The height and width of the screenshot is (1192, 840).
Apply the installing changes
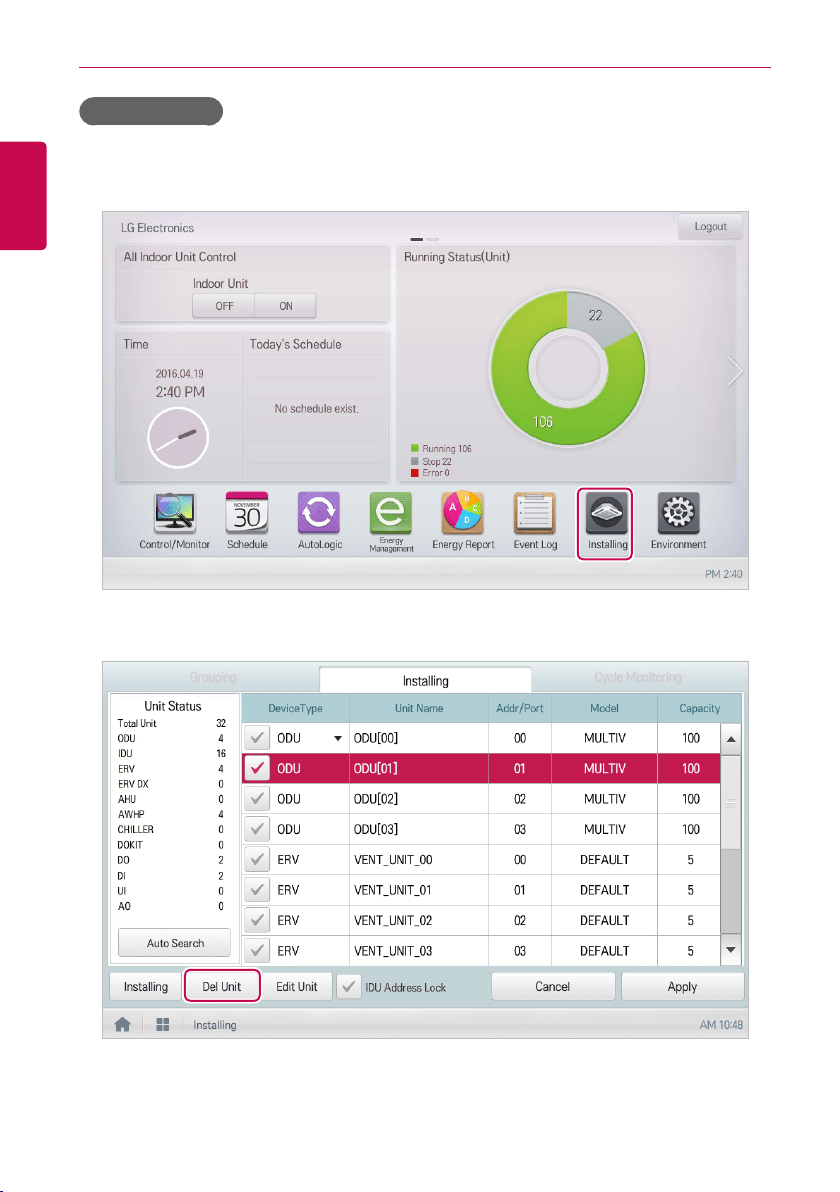[682, 987]
